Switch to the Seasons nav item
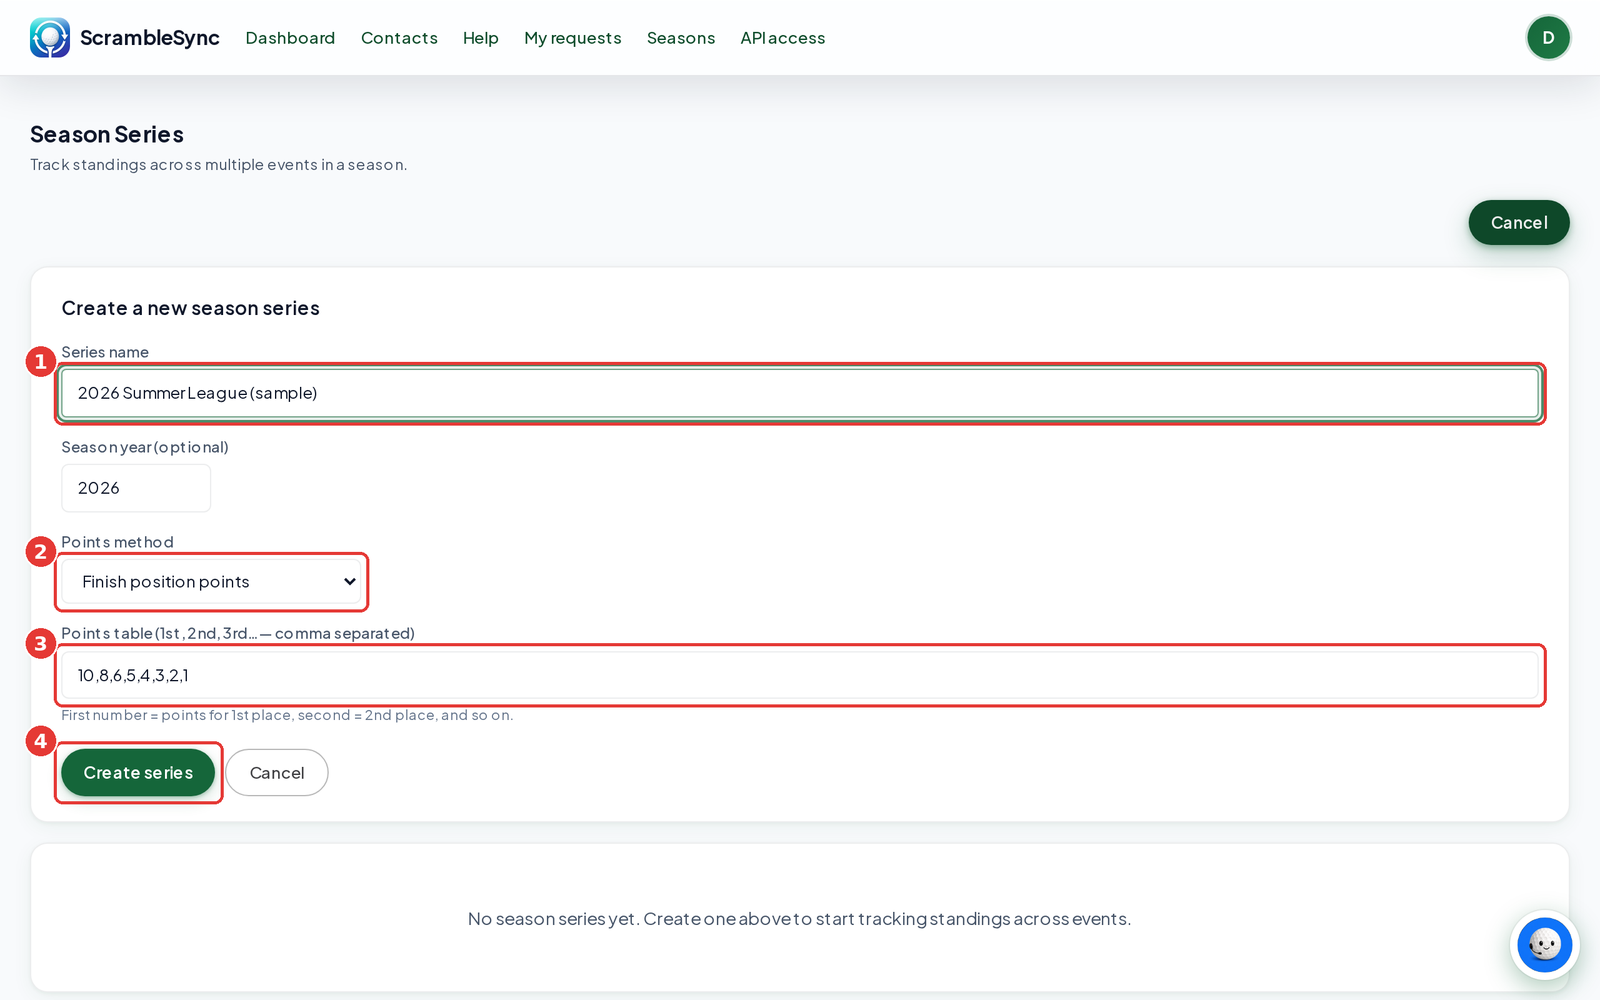This screenshot has height=1000, width=1600. click(681, 38)
